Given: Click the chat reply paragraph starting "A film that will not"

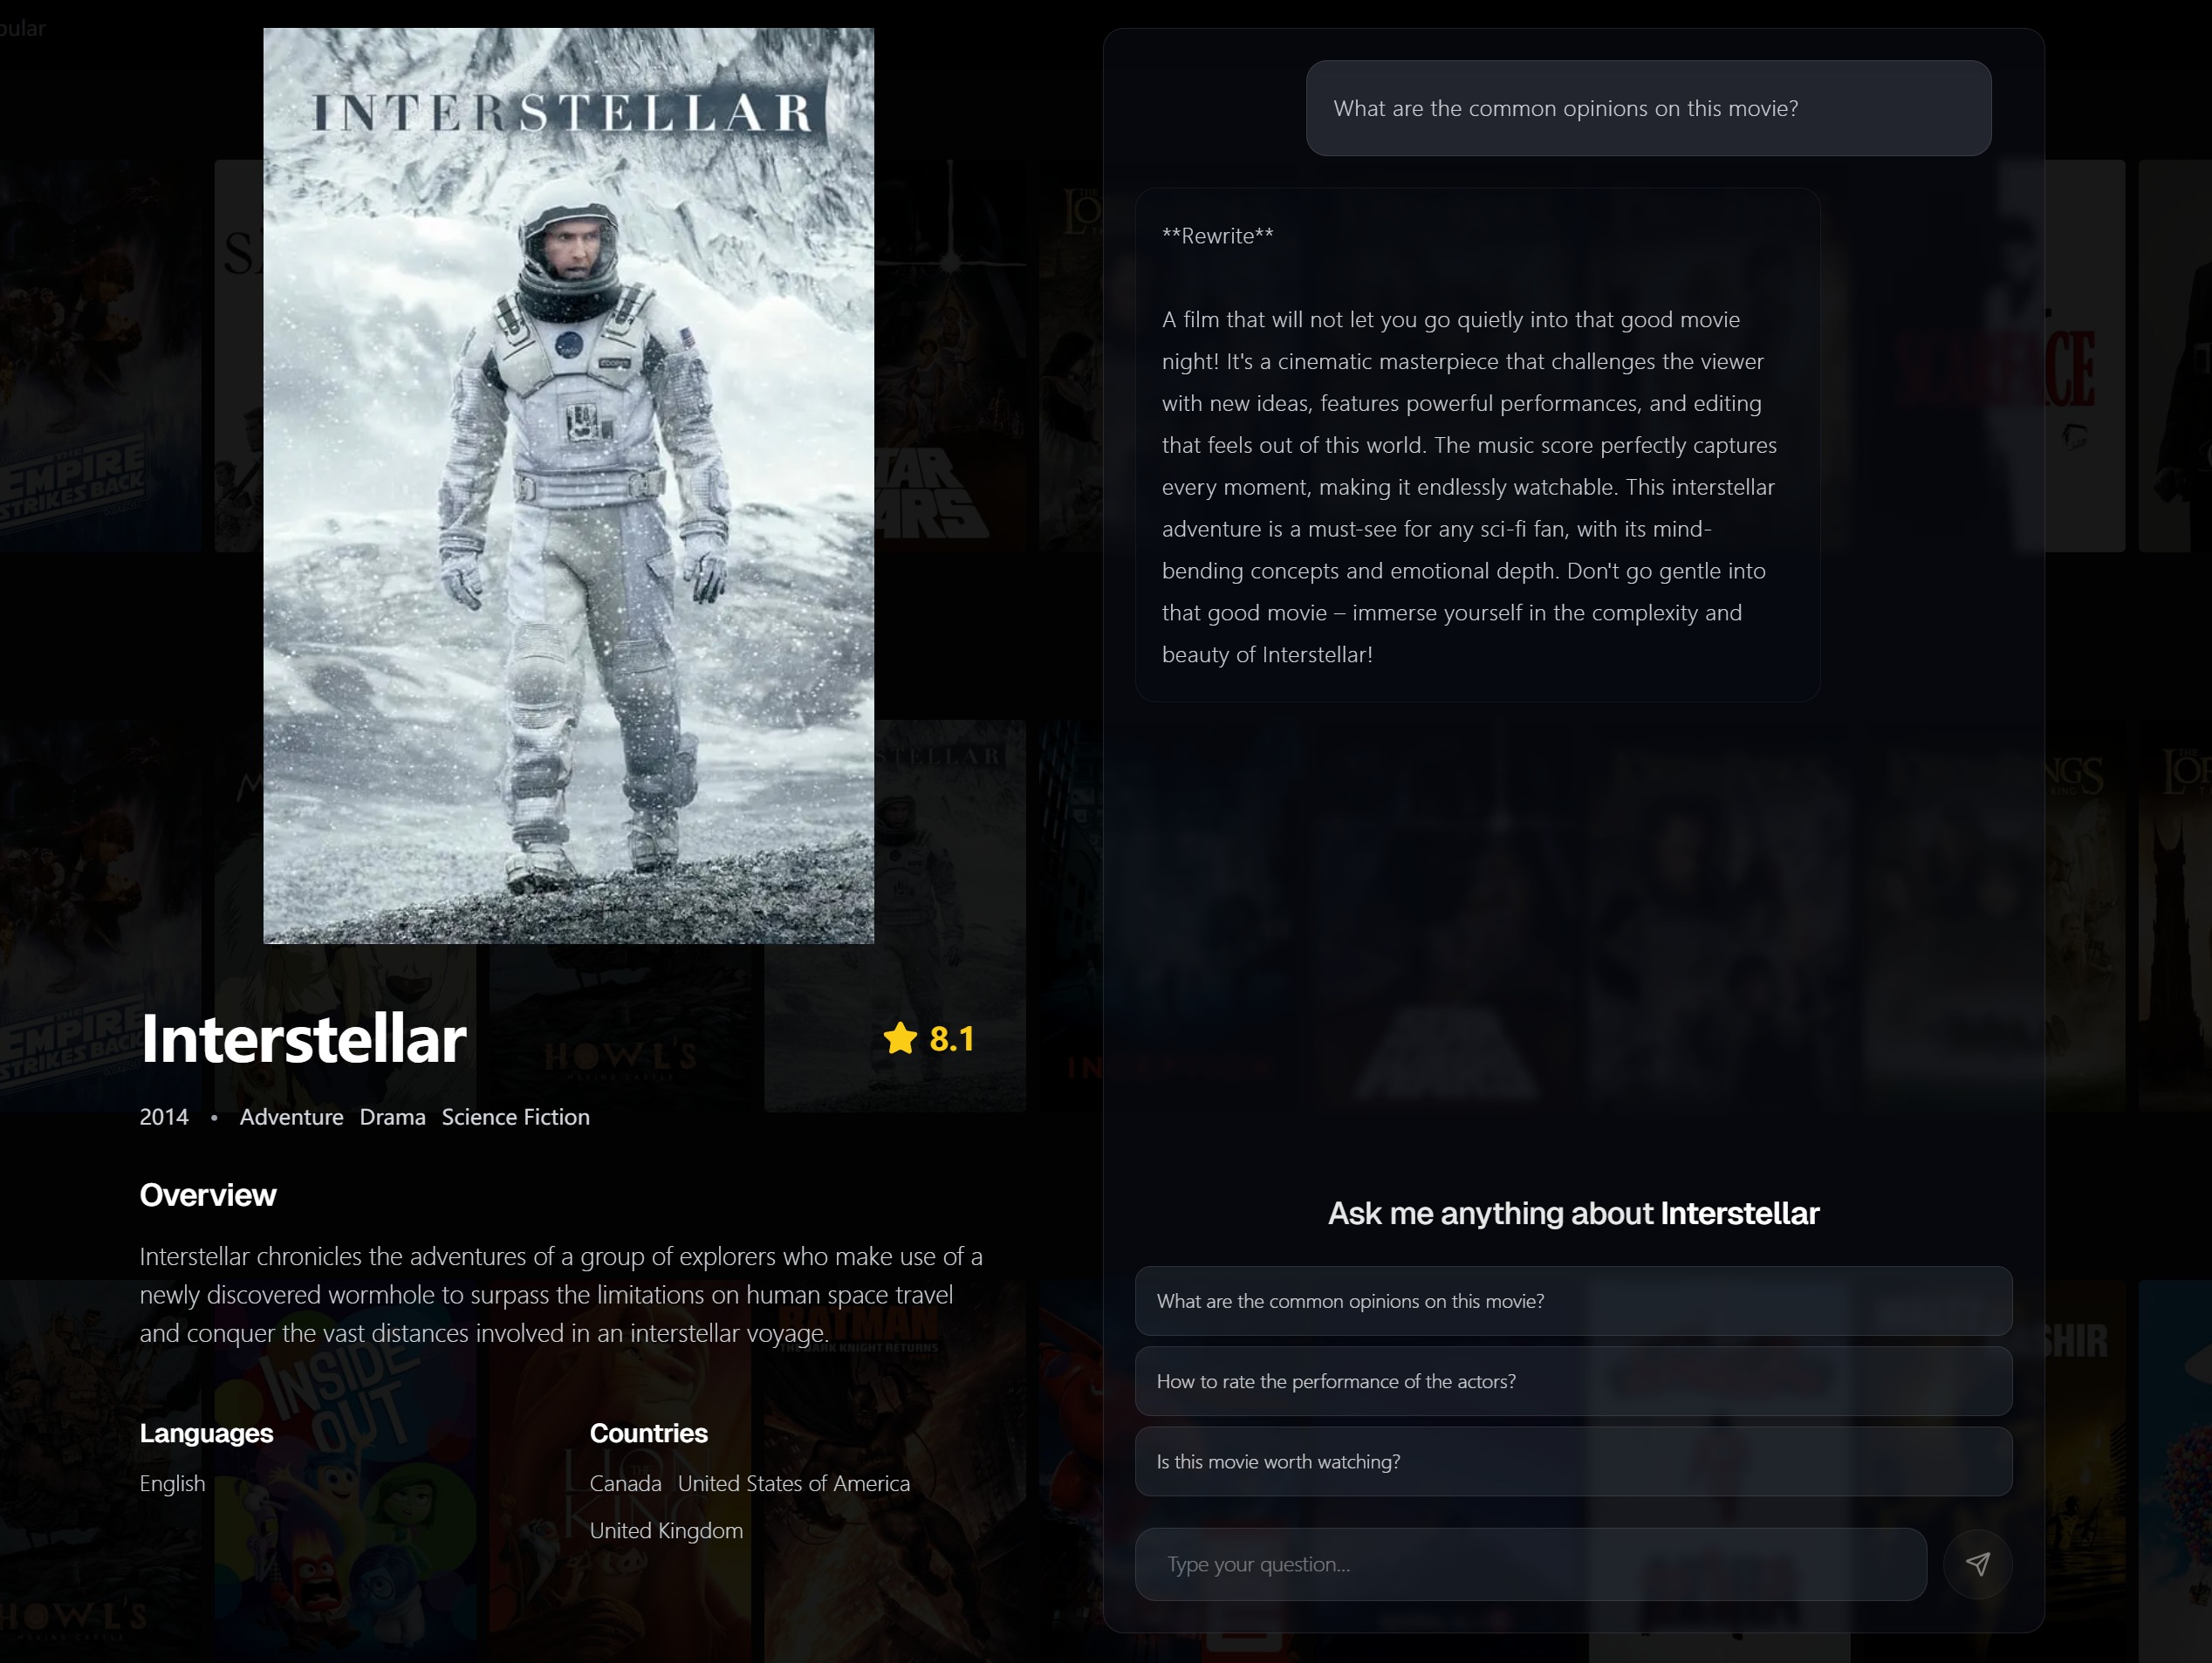Looking at the screenshot, I should [1469, 487].
